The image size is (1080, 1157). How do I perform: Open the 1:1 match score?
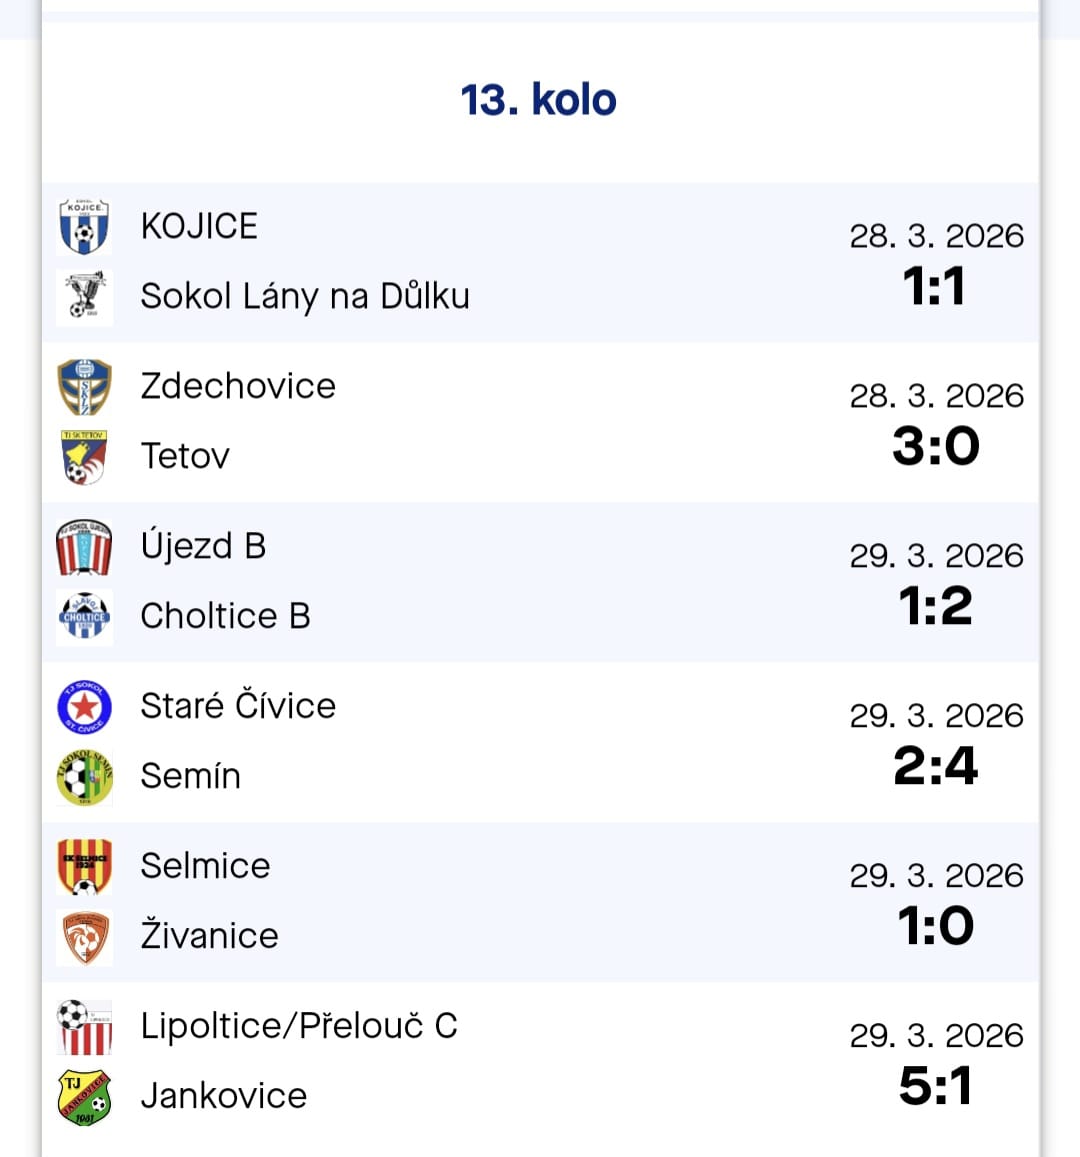[x=935, y=287]
